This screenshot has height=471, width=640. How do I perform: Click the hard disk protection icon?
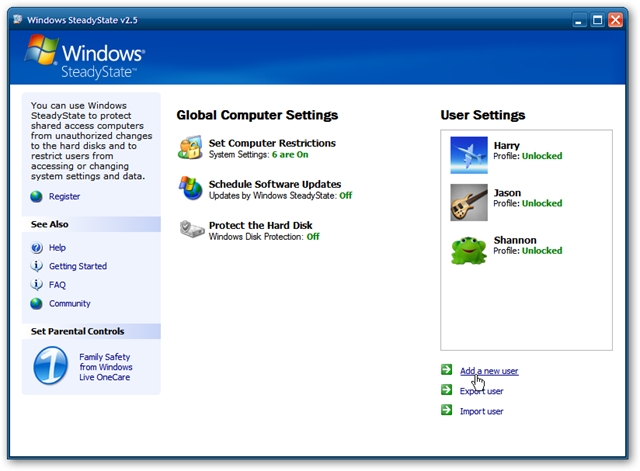[192, 229]
